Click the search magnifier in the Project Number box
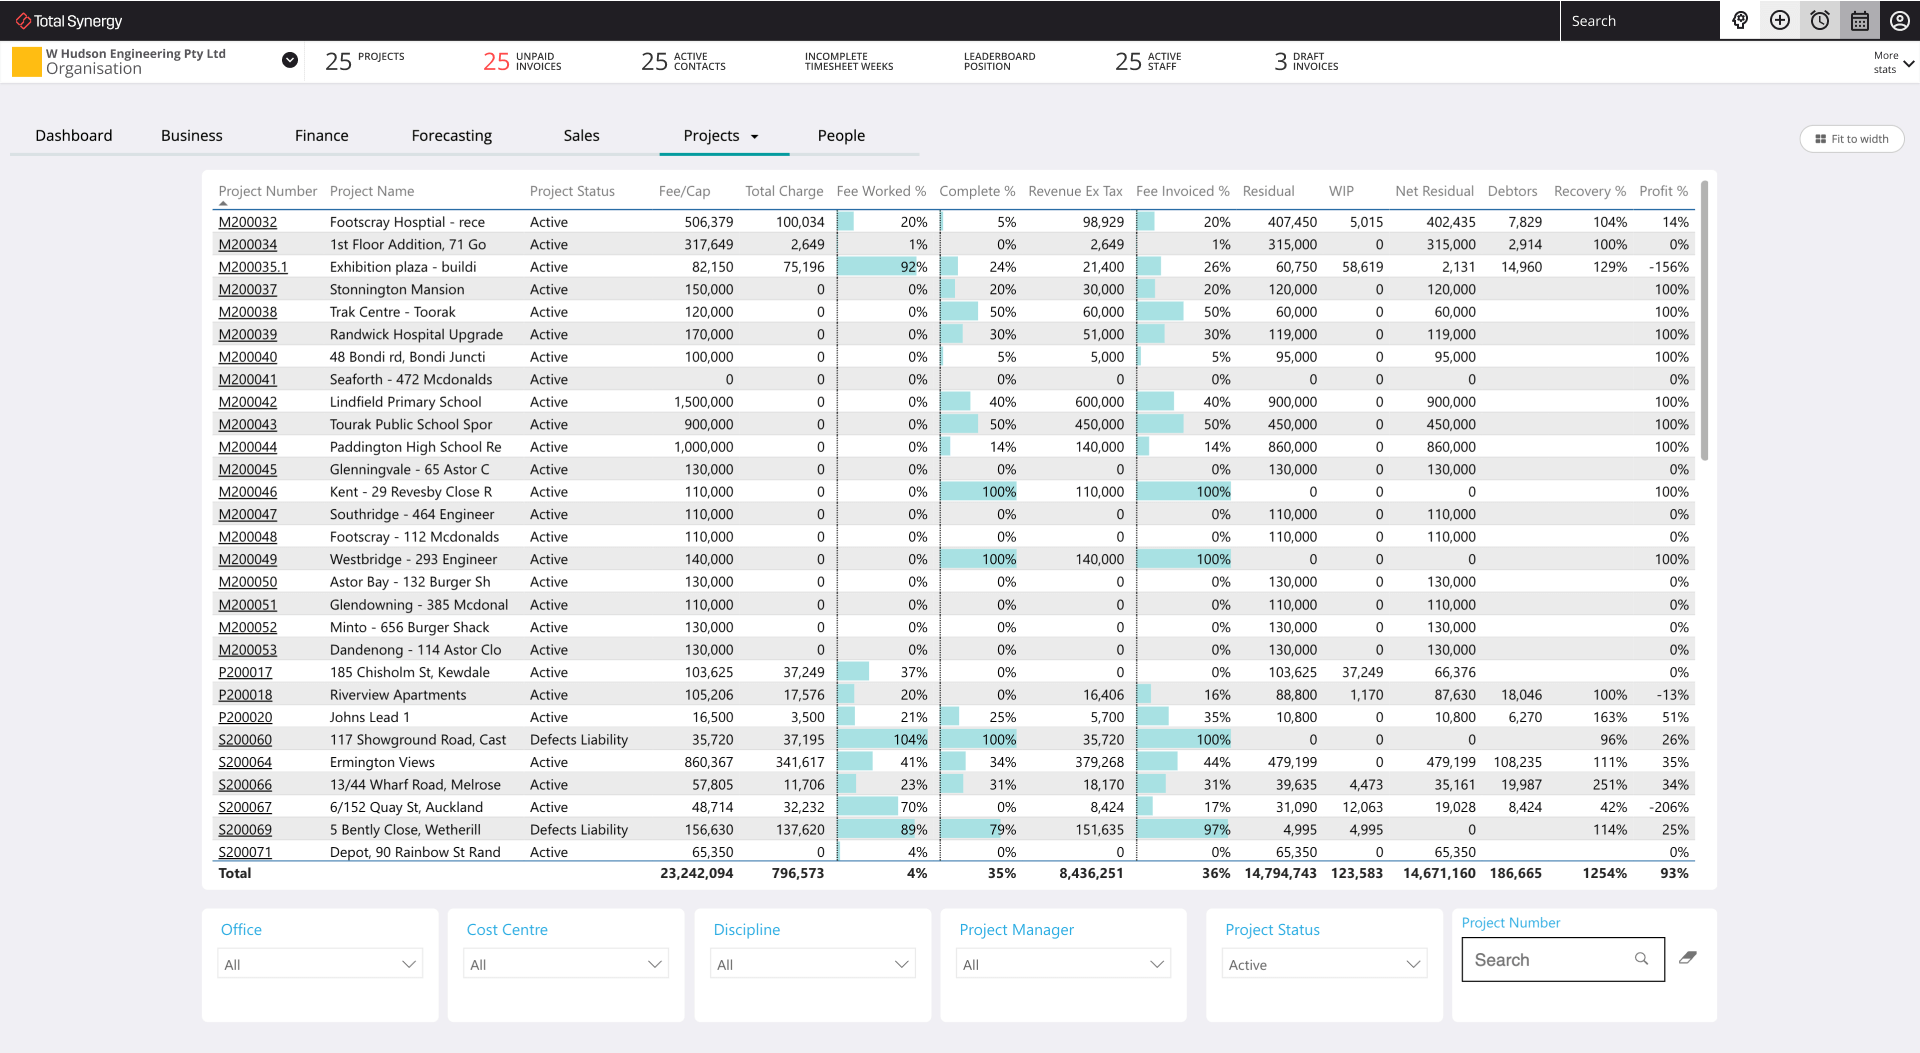This screenshot has width=1920, height=1053. pos(1641,958)
